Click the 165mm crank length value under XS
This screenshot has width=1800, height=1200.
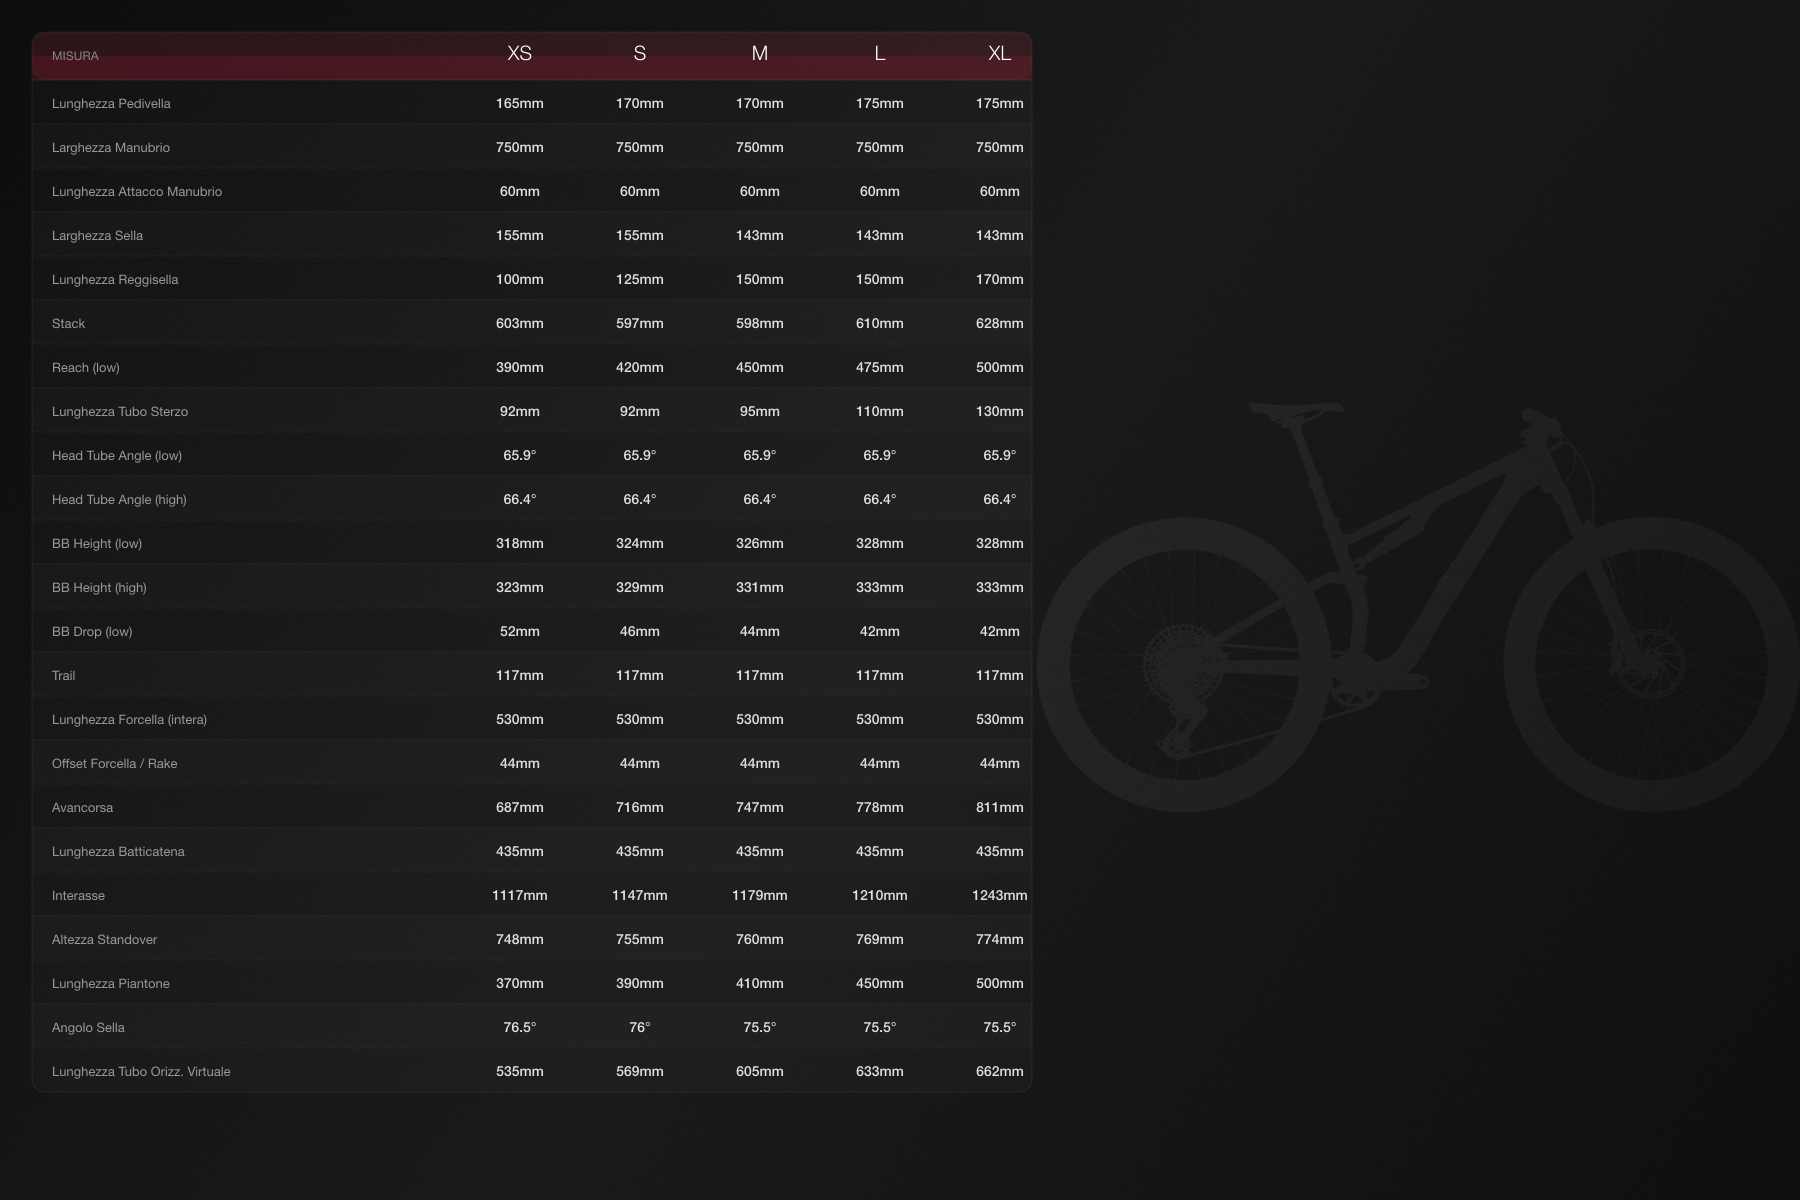pos(521,103)
